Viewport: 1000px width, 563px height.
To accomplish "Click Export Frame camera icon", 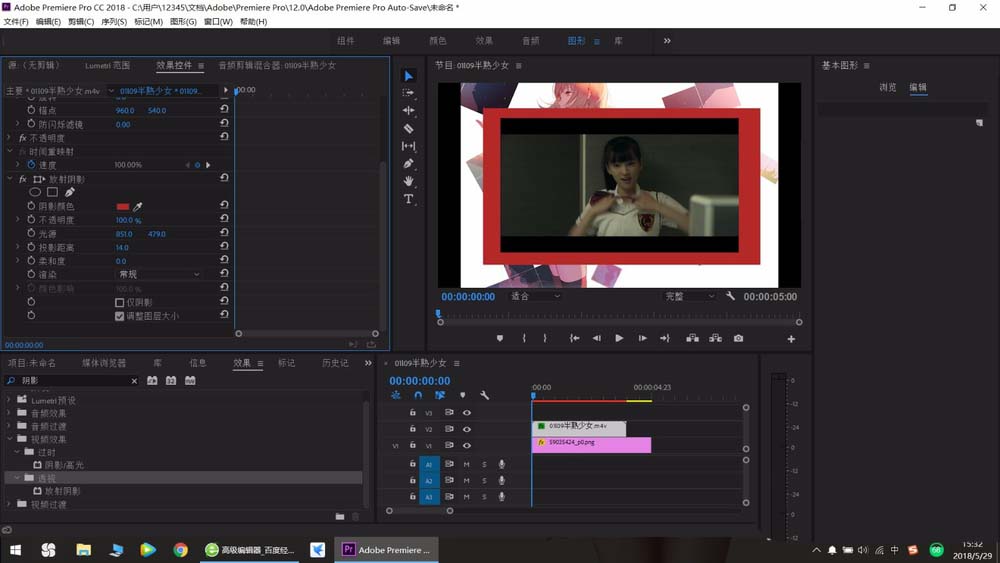I will 739,338.
